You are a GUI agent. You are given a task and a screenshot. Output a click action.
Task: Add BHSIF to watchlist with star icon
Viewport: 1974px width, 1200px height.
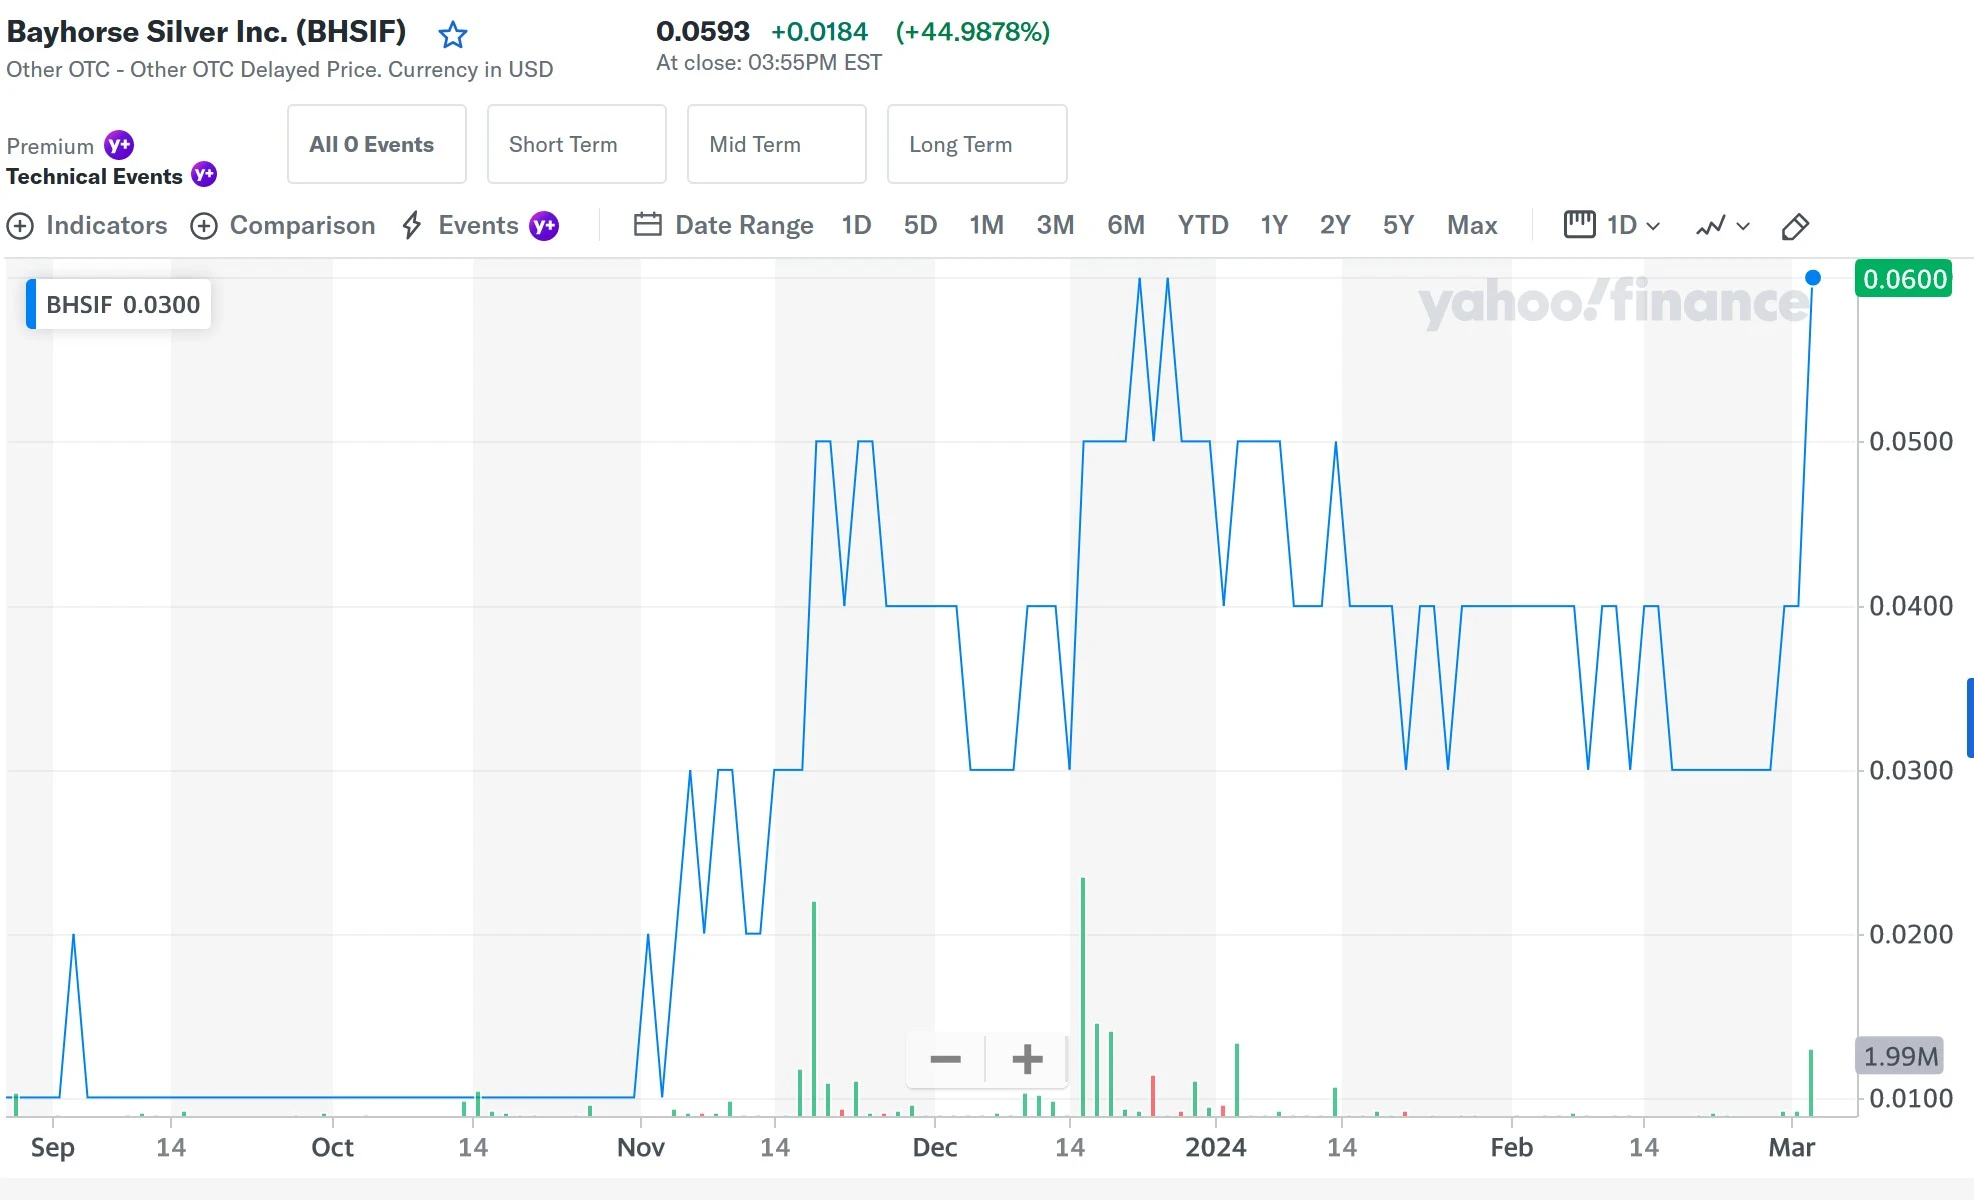(x=453, y=35)
